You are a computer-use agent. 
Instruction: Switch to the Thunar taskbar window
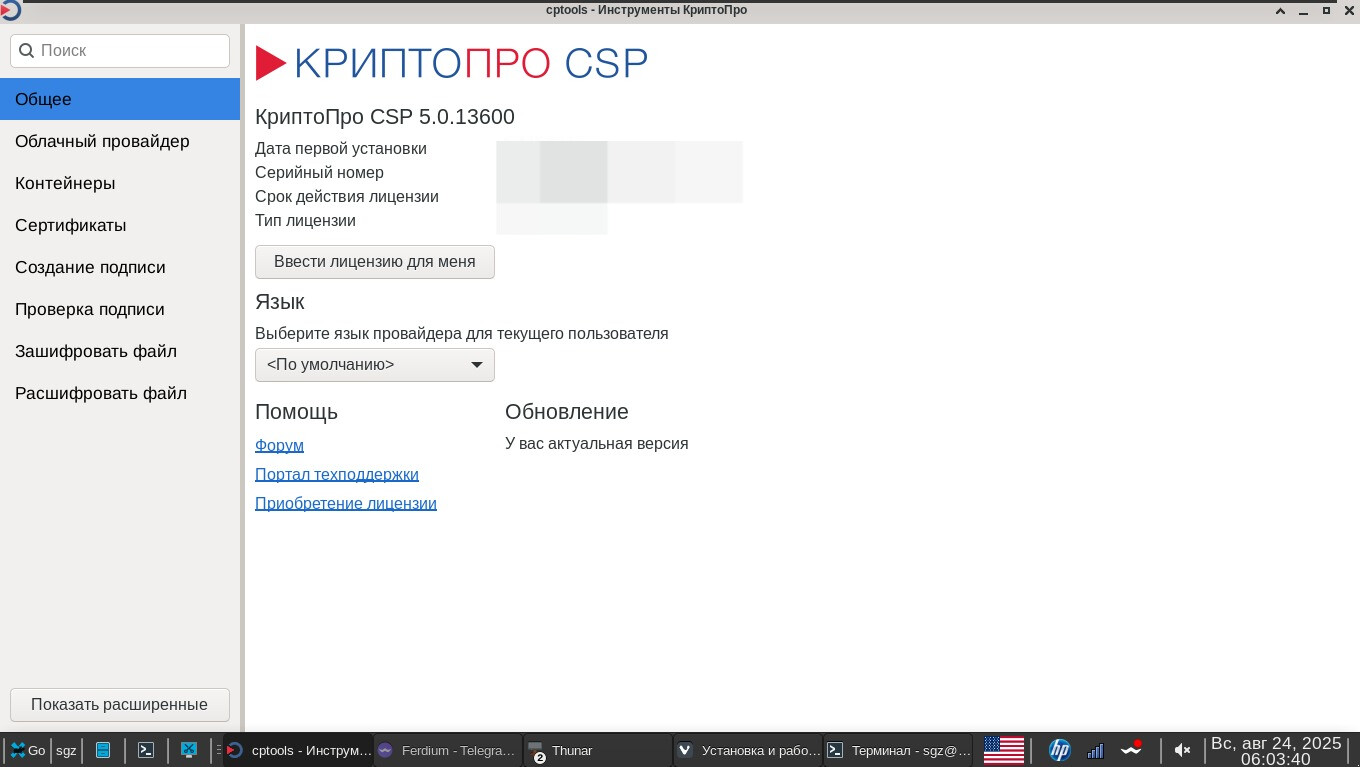[597, 750]
